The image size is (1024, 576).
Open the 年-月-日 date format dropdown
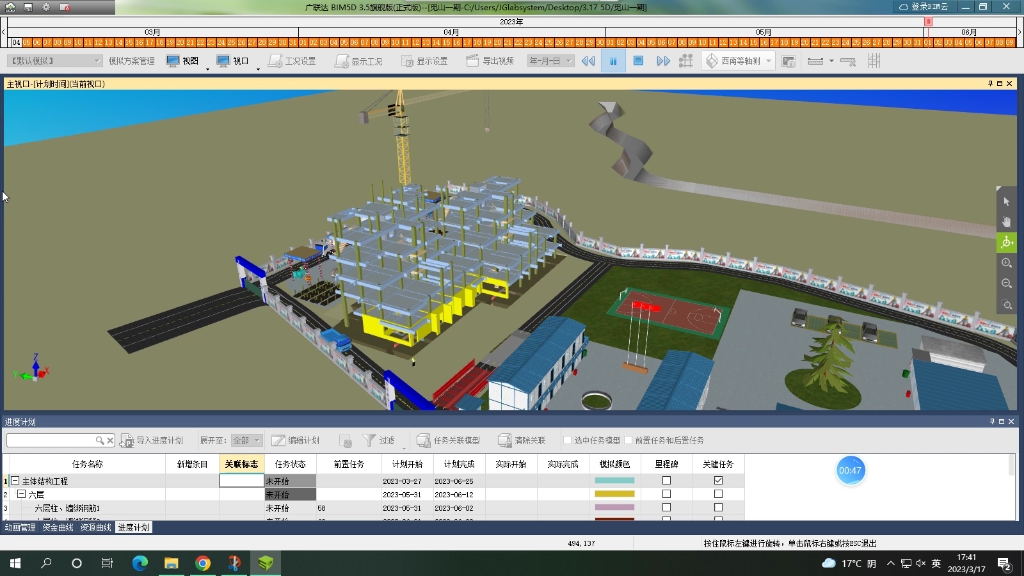click(x=550, y=61)
